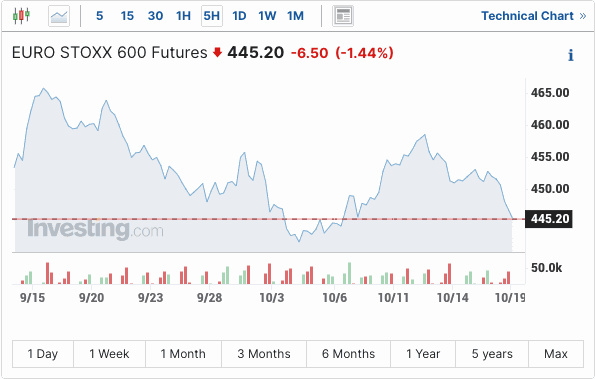Show the Max range

(x=556, y=354)
